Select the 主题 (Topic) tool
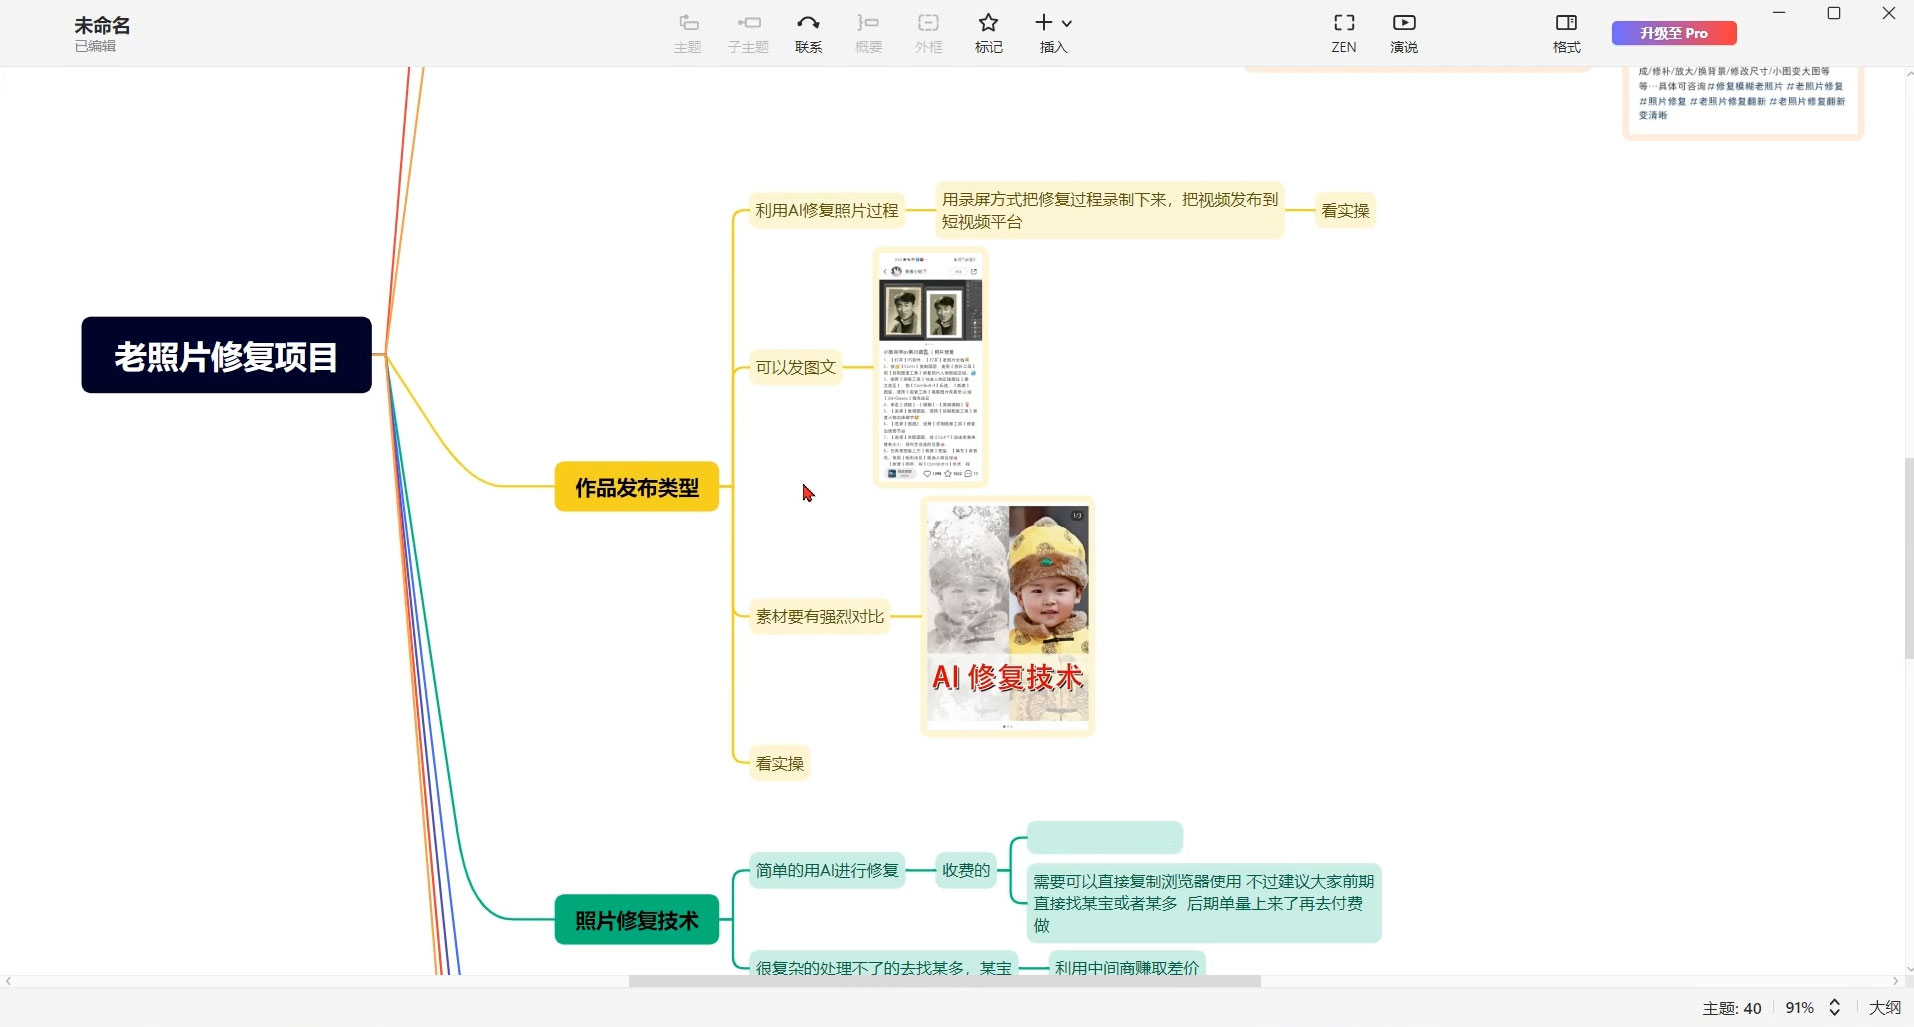 [687, 32]
